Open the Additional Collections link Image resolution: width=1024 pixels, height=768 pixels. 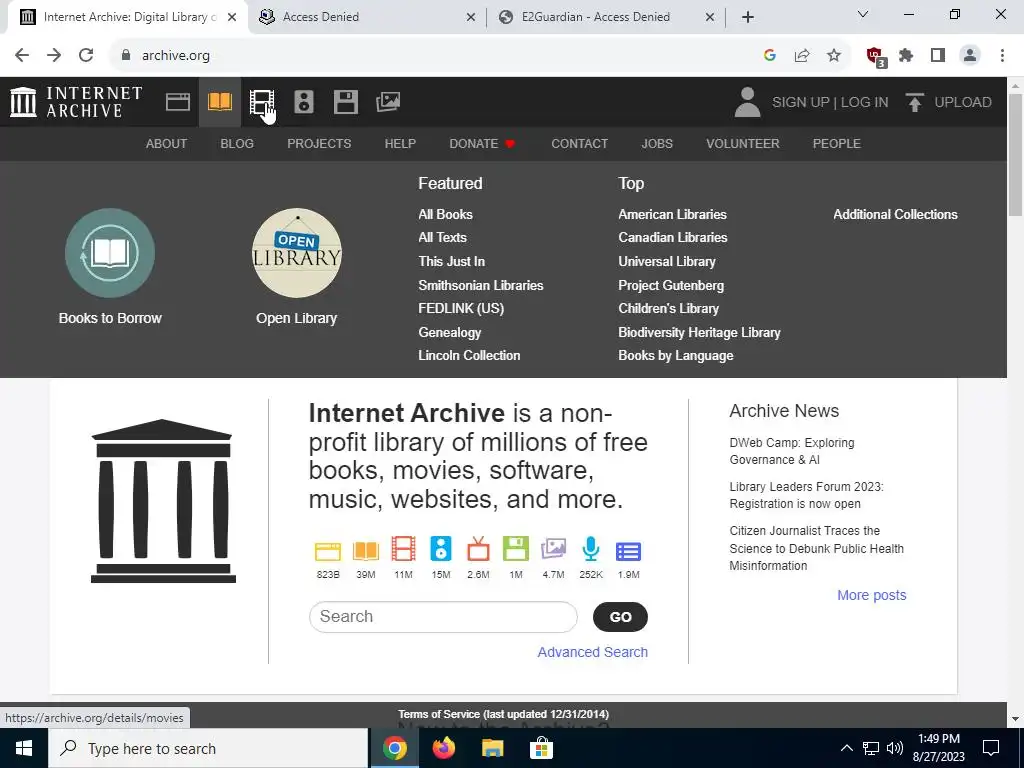click(895, 214)
